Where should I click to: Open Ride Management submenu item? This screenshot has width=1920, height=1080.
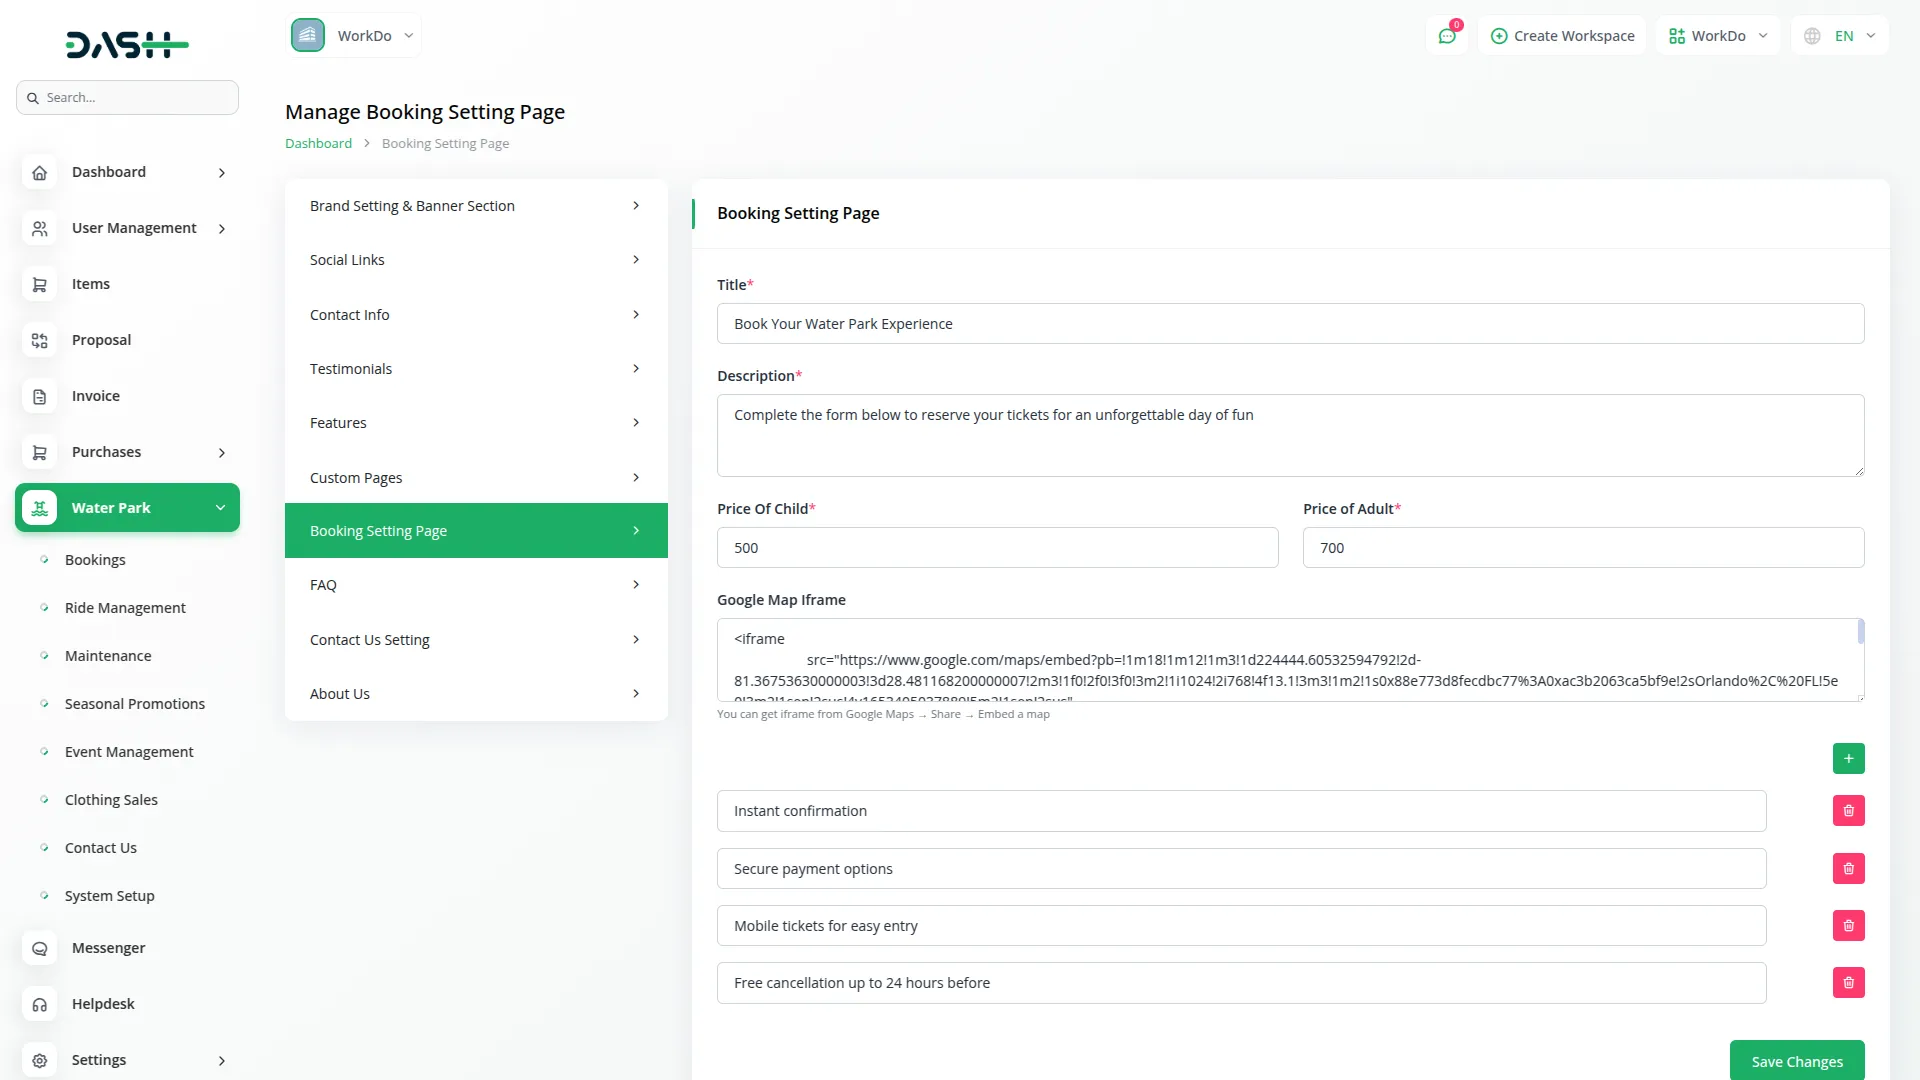[125, 608]
